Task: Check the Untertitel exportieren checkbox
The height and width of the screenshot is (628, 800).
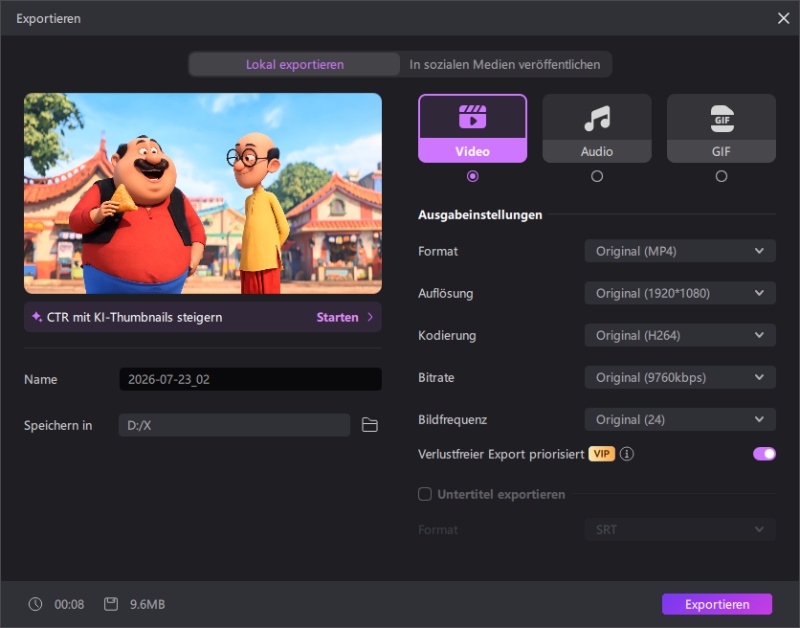Action: click(424, 494)
